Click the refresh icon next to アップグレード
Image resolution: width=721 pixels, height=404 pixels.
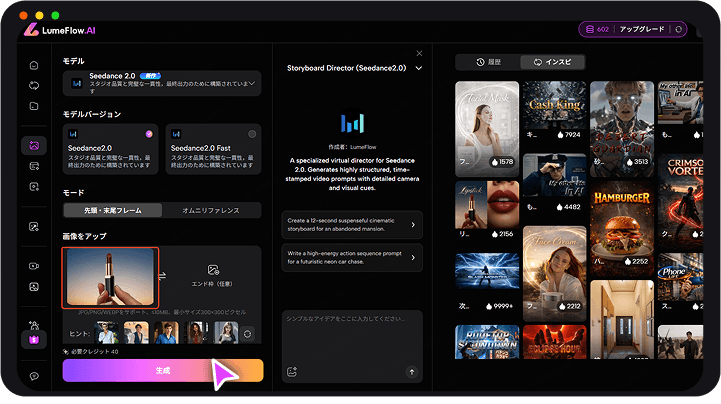(680, 30)
